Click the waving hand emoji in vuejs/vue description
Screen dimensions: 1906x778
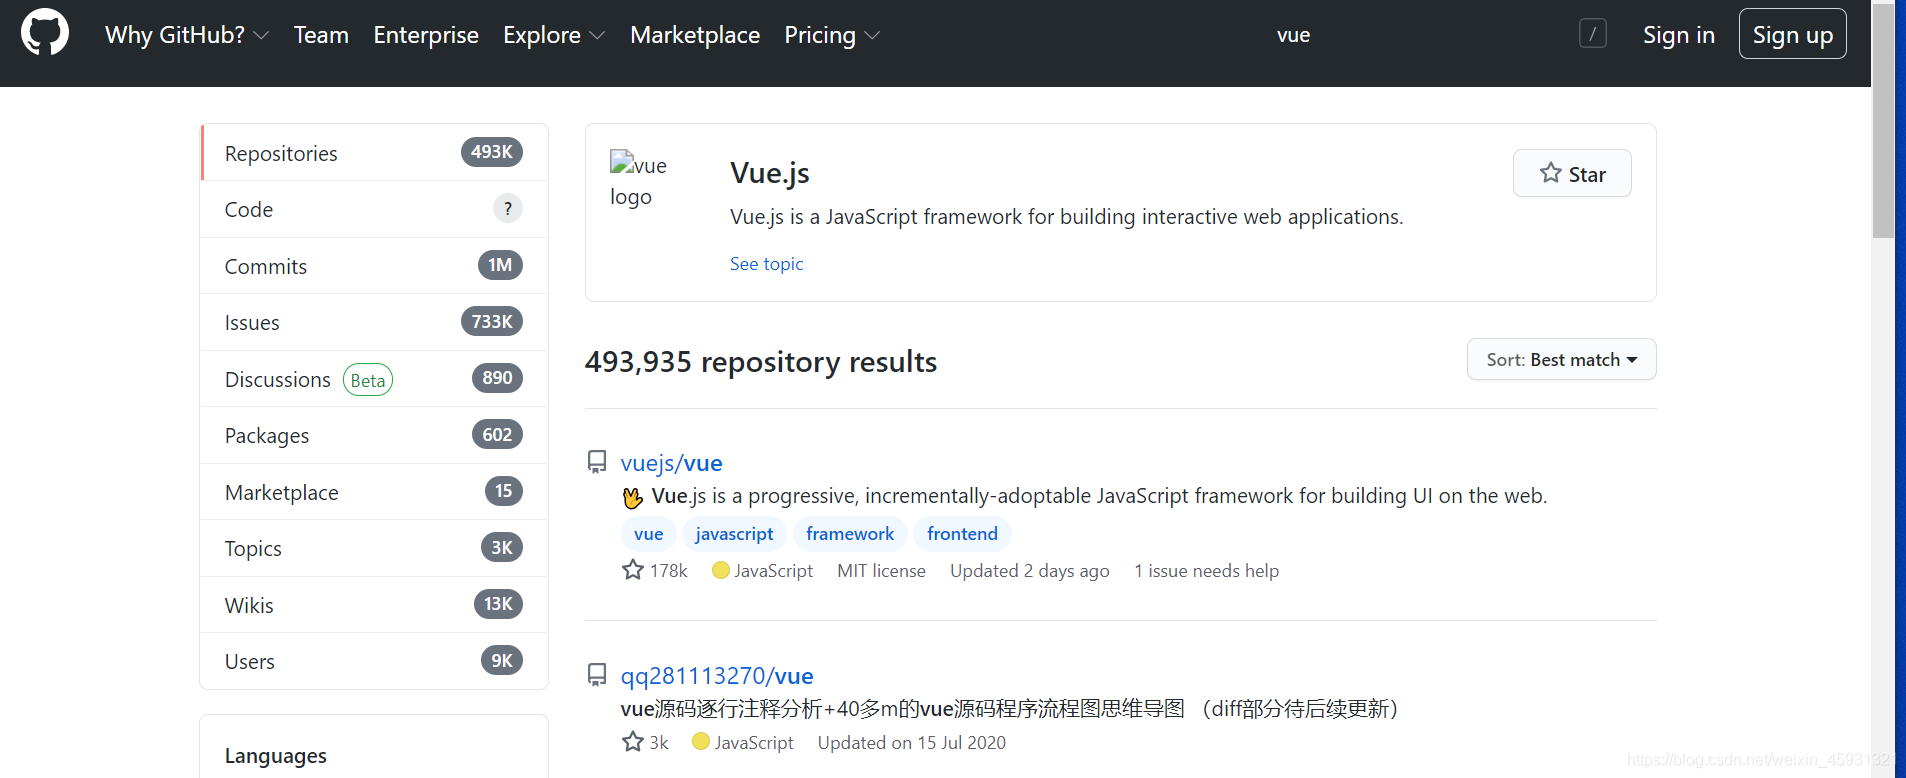633,497
